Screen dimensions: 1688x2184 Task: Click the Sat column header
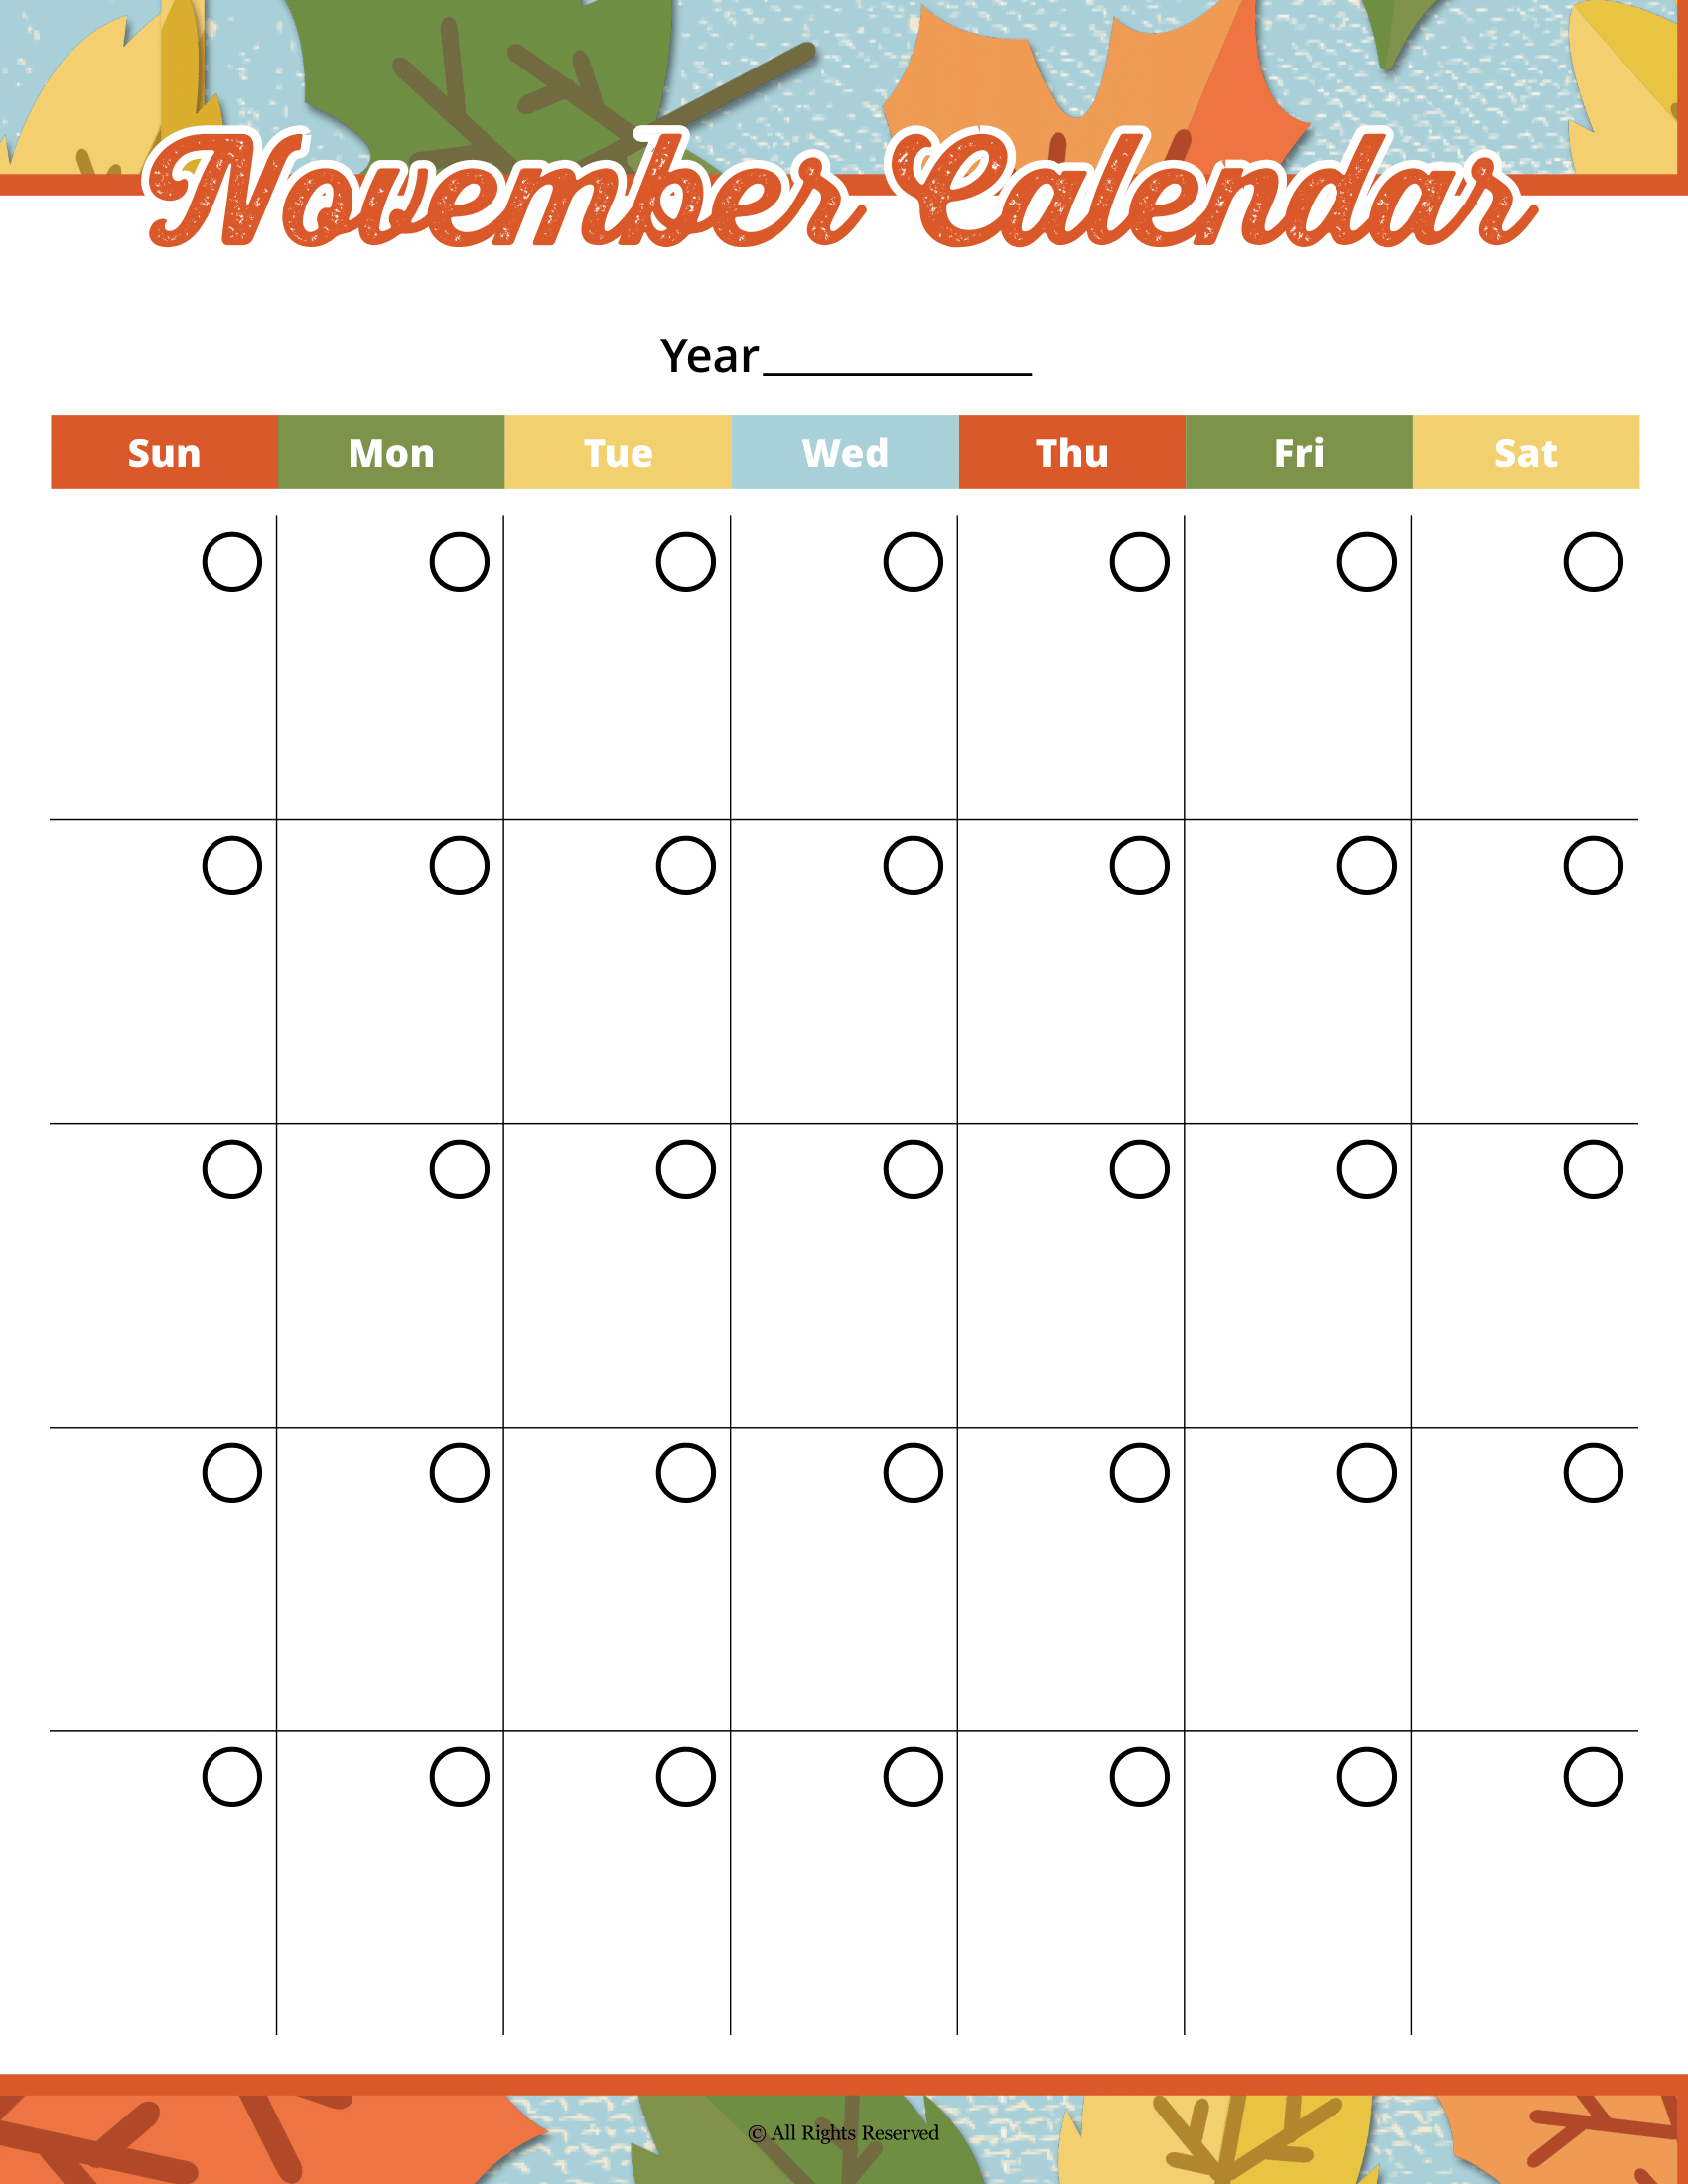click(x=1526, y=452)
